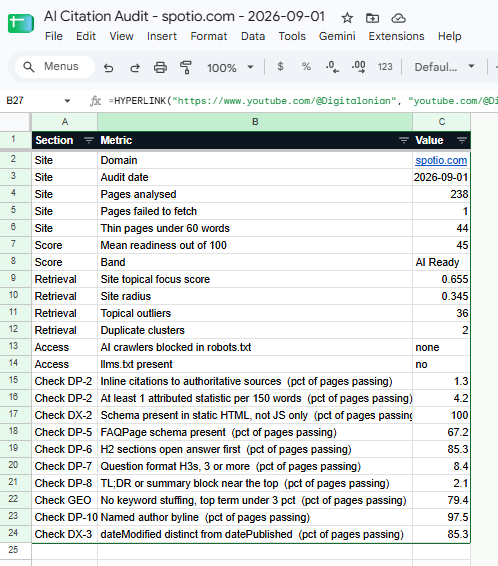Open the Extensions menu

click(396, 36)
